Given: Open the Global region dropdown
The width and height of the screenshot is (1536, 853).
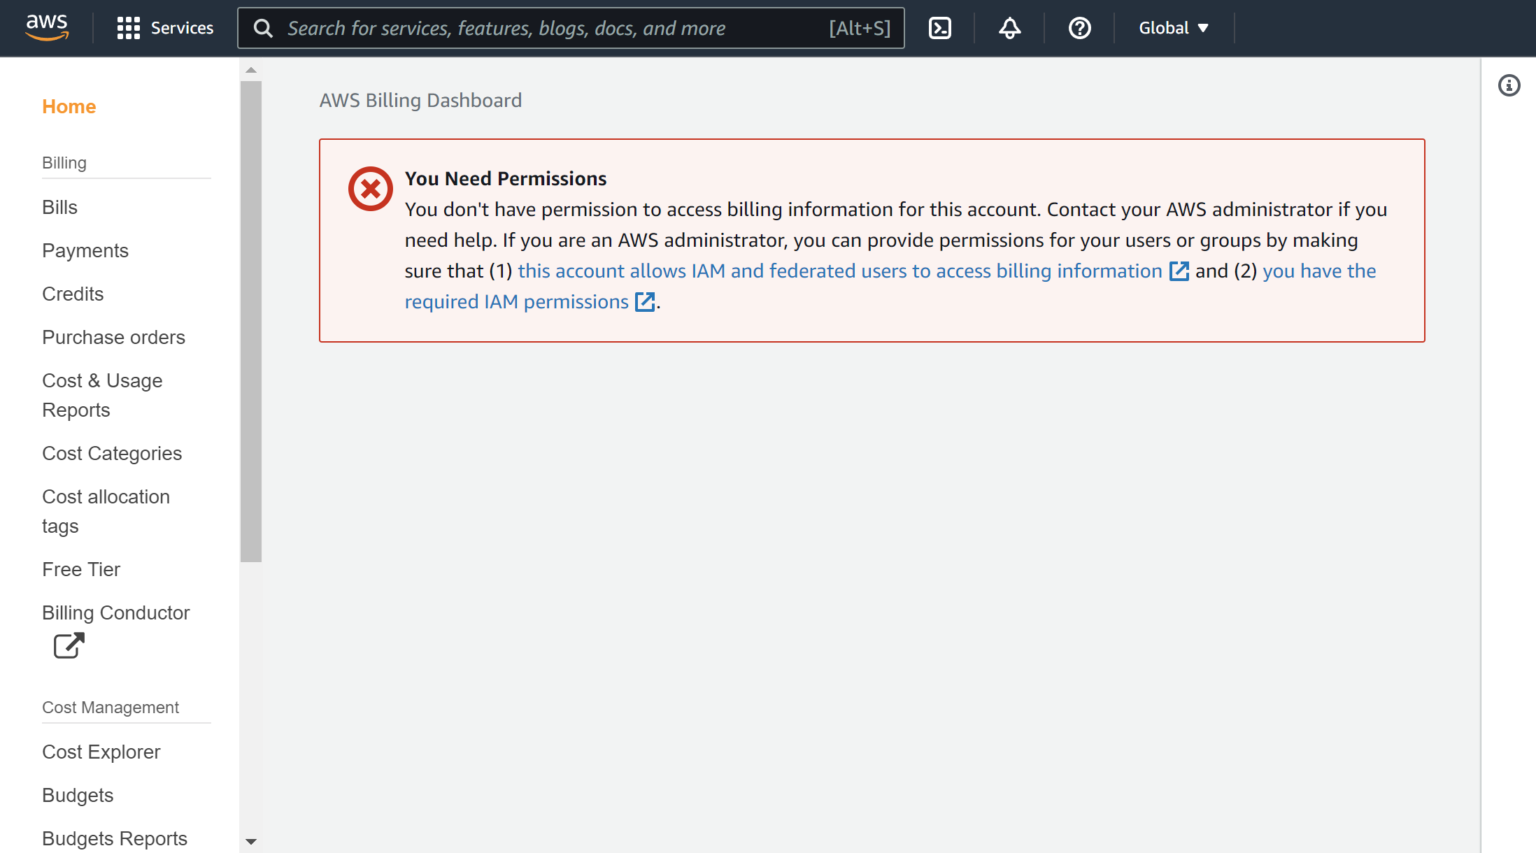Looking at the screenshot, I should [x=1173, y=27].
